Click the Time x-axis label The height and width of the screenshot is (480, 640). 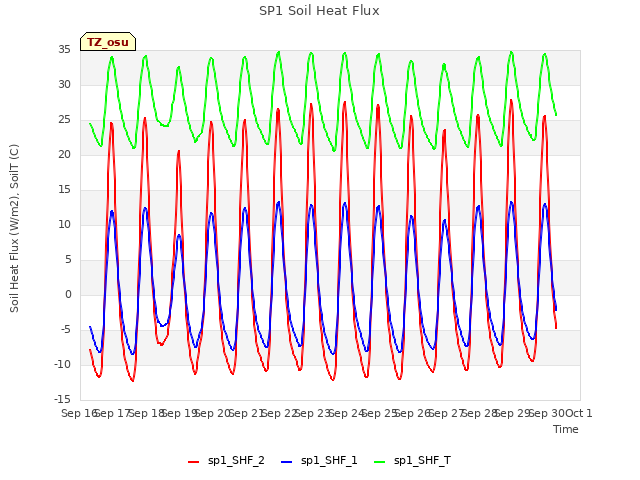click(x=566, y=429)
